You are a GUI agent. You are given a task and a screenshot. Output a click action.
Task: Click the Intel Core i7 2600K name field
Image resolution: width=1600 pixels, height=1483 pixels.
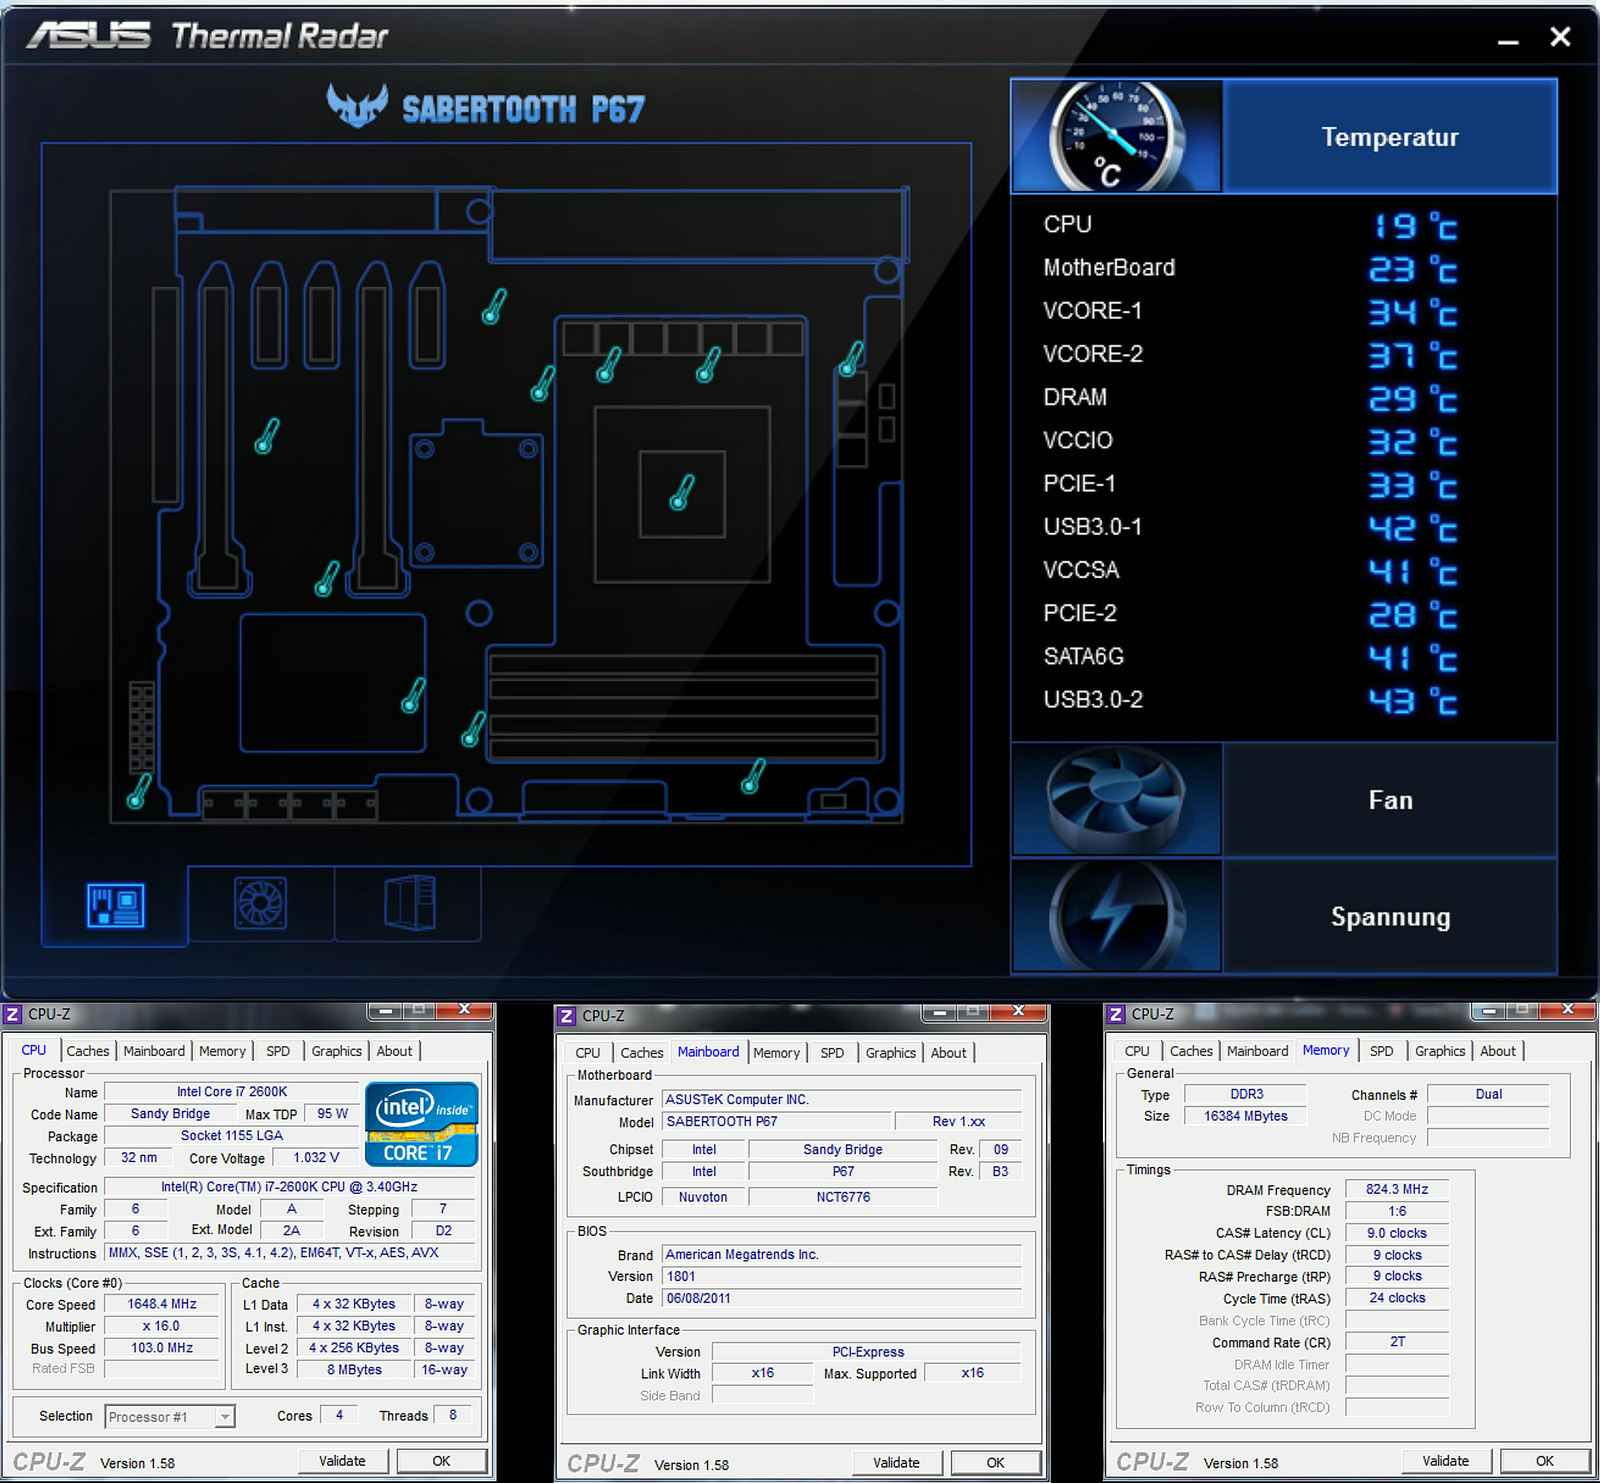(231, 1092)
